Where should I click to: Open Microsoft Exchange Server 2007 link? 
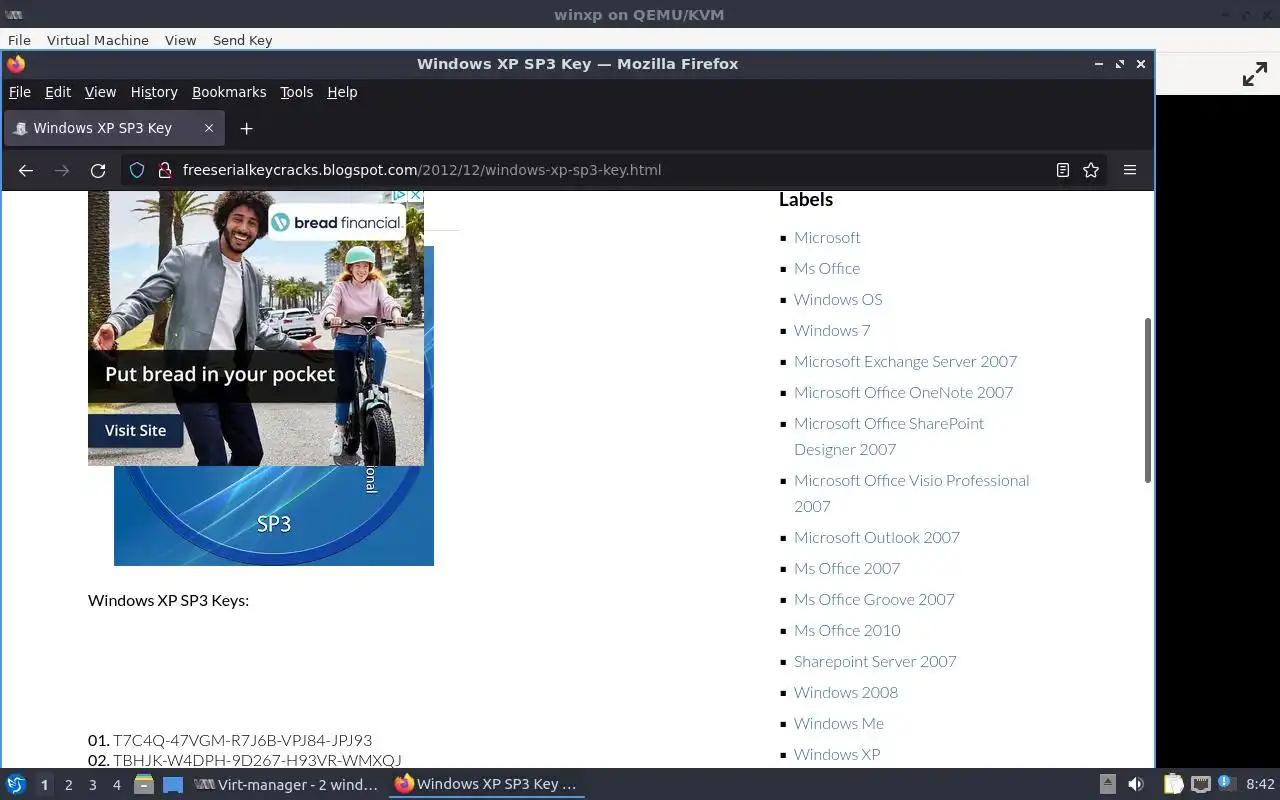pyautogui.click(x=905, y=361)
